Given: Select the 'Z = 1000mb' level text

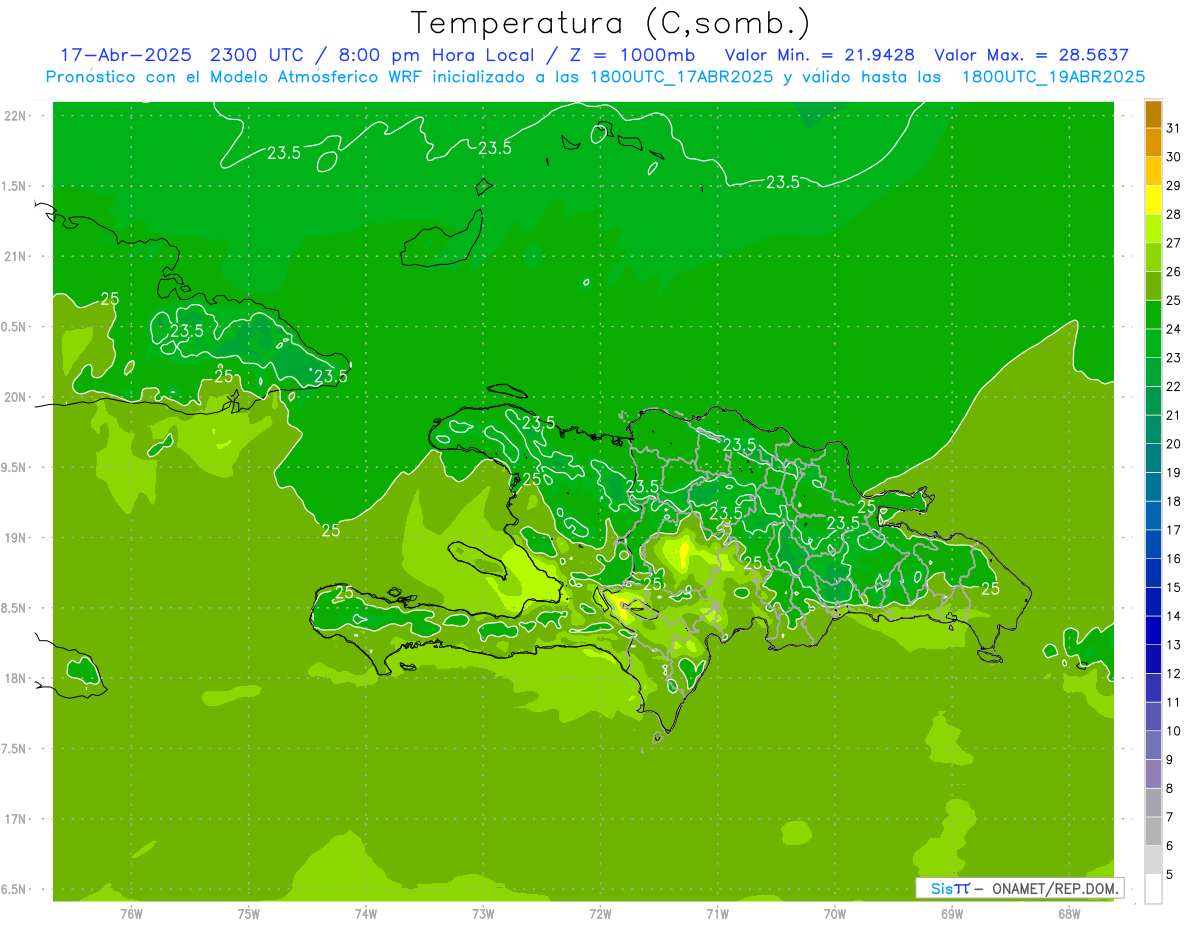Looking at the screenshot, I should (632, 55).
